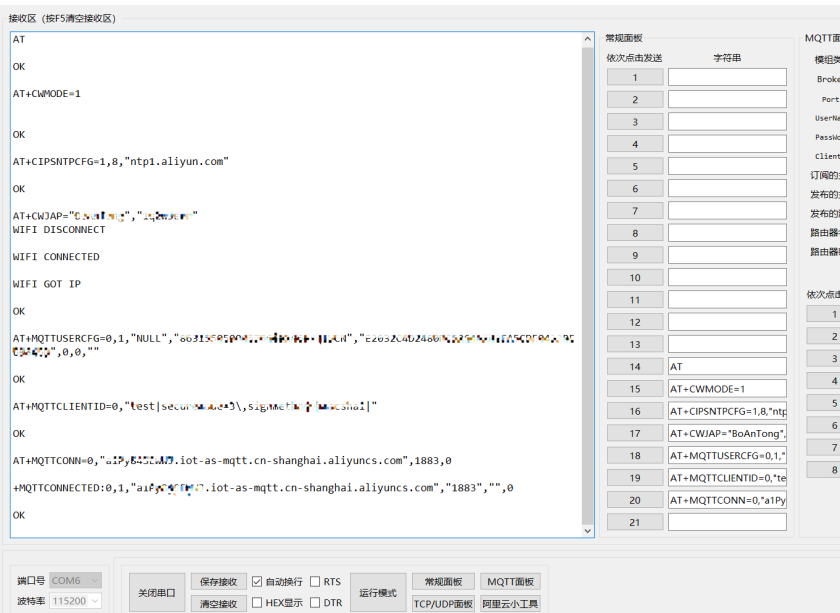Focus string field containing AT+CWMODE=1
The image size is (840, 613).
tap(727, 389)
